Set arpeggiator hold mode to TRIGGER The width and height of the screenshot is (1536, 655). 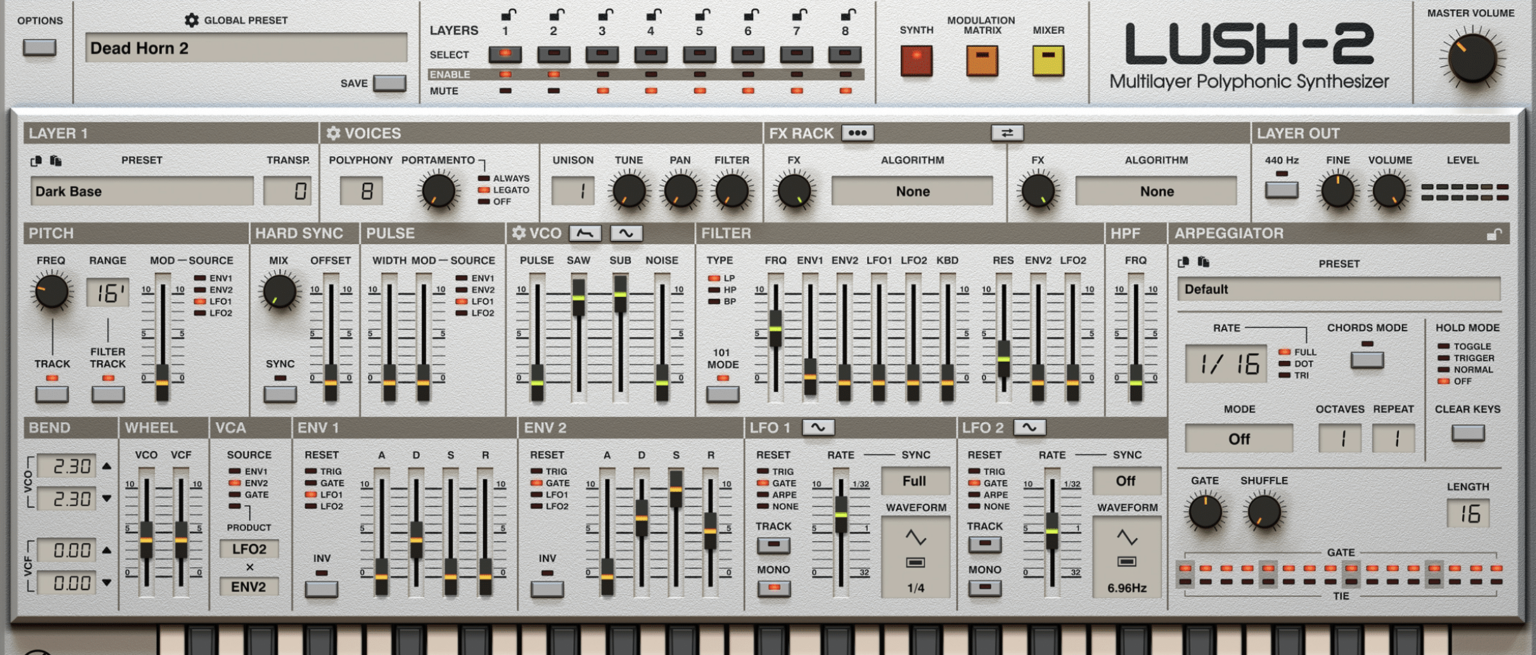(x=1443, y=358)
